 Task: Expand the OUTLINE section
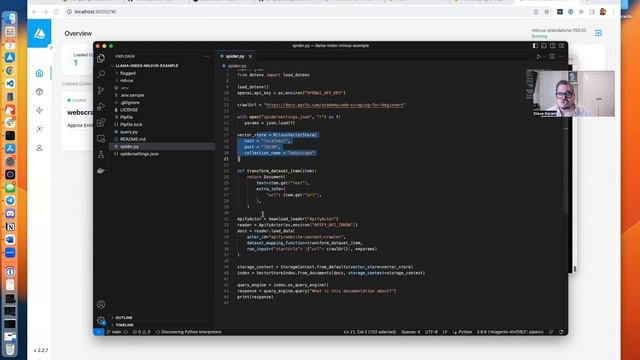click(x=124, y=318)
